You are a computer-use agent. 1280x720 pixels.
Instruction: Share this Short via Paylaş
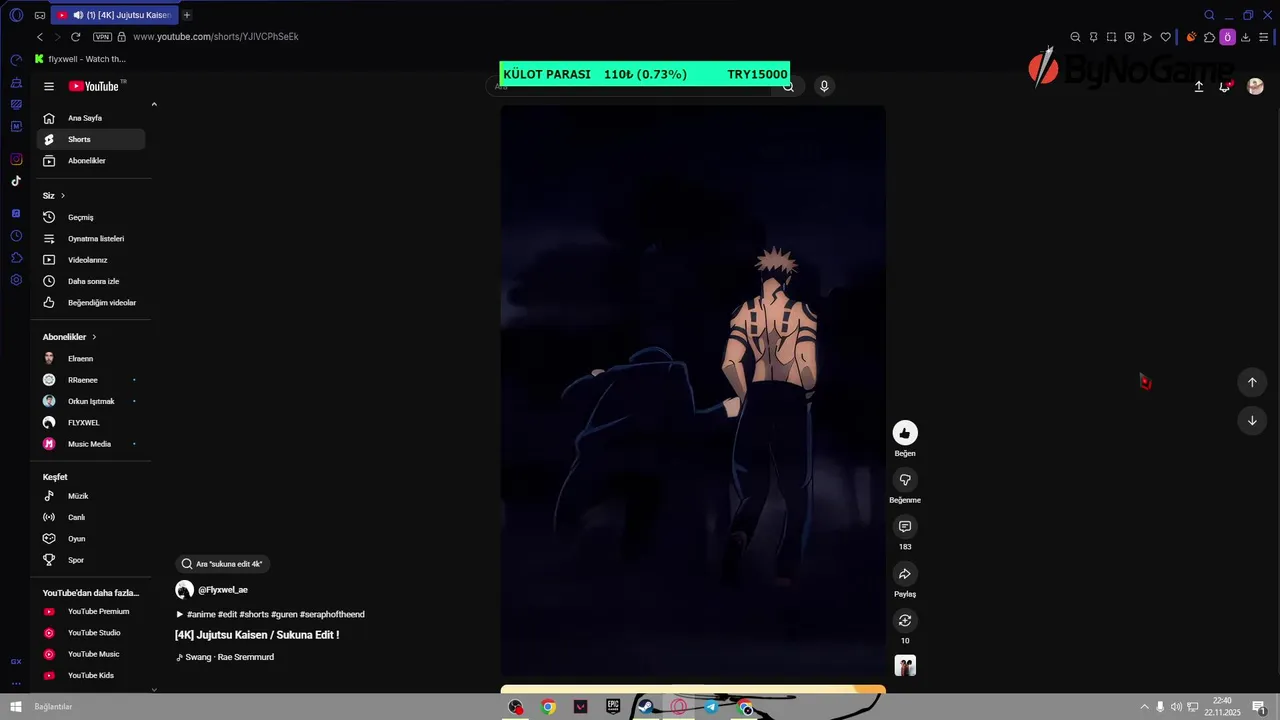coord(905,574)
